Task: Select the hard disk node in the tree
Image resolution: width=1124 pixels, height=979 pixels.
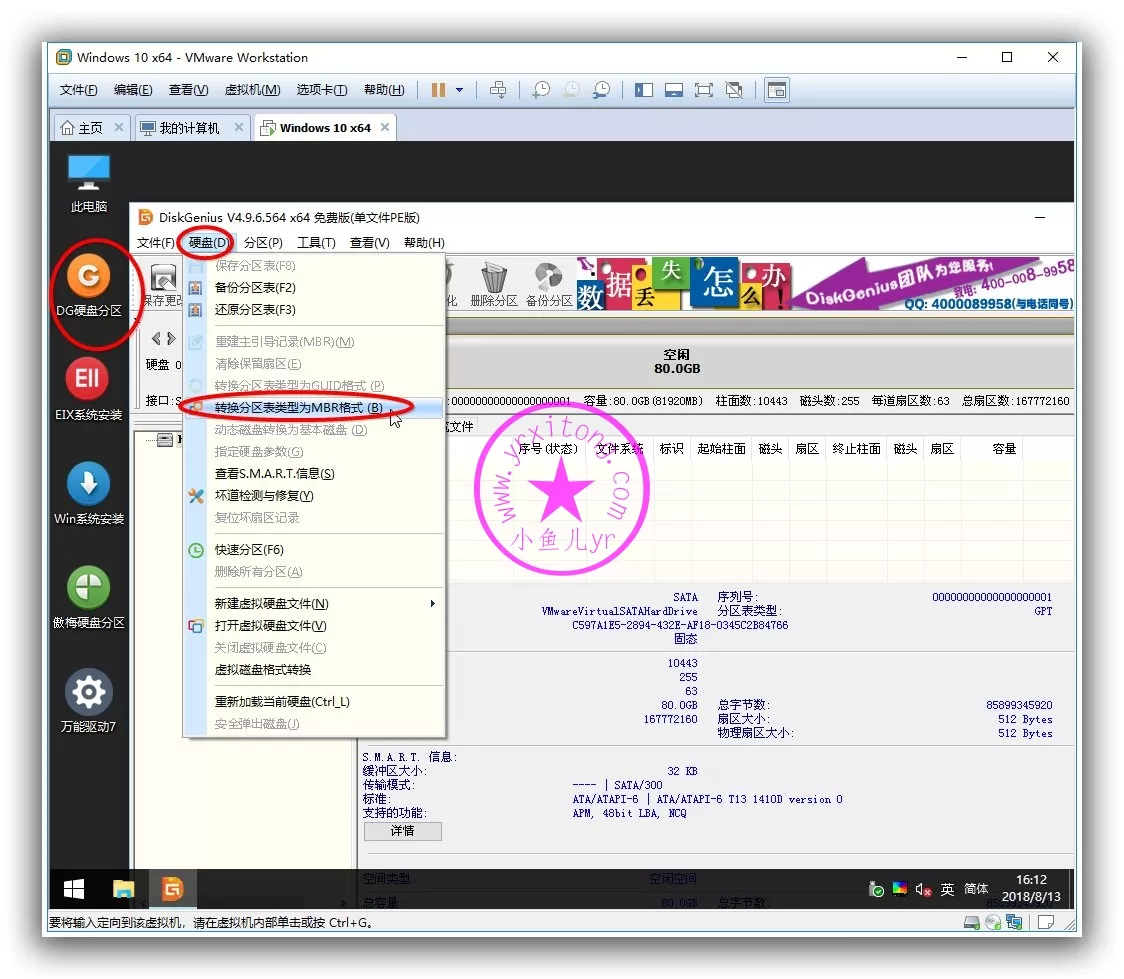Action: pyautogui.click(x=166, y=439)
